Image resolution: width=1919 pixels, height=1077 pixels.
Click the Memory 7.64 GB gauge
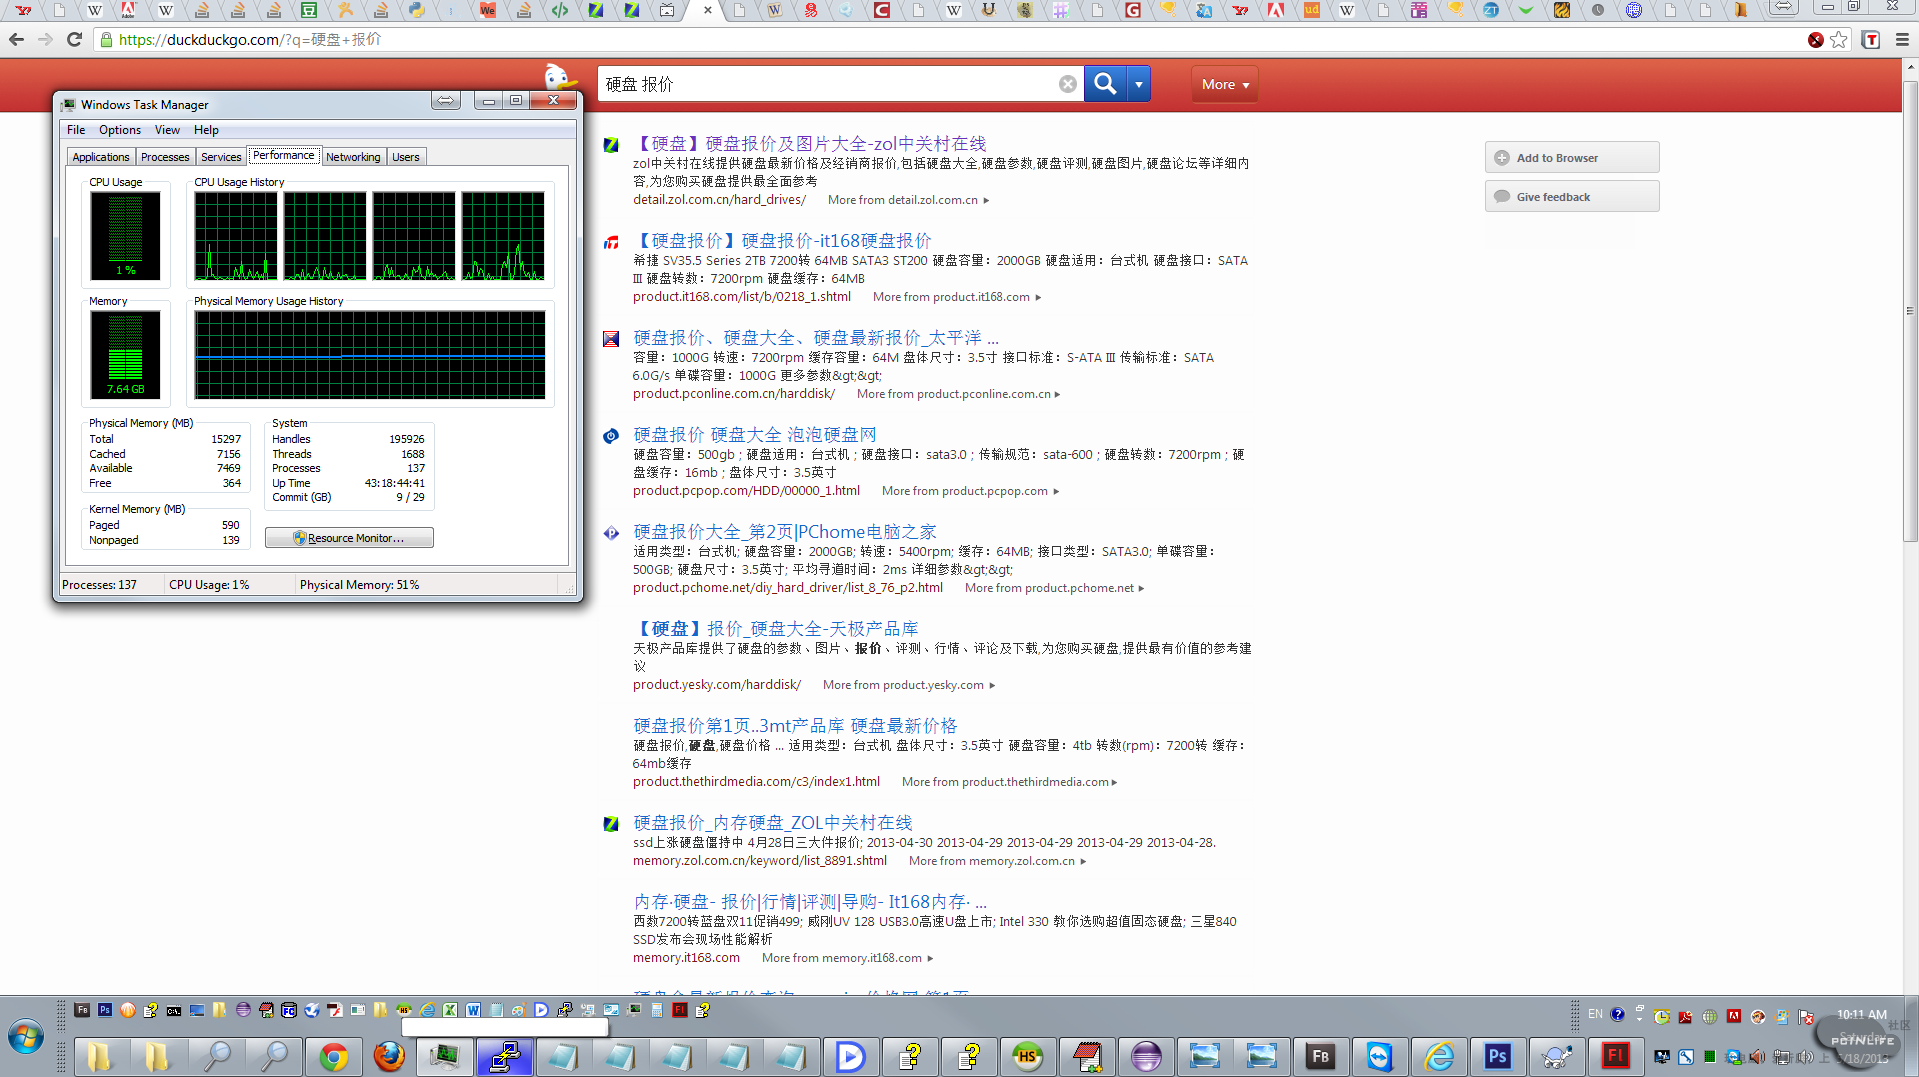click(125, 355)
